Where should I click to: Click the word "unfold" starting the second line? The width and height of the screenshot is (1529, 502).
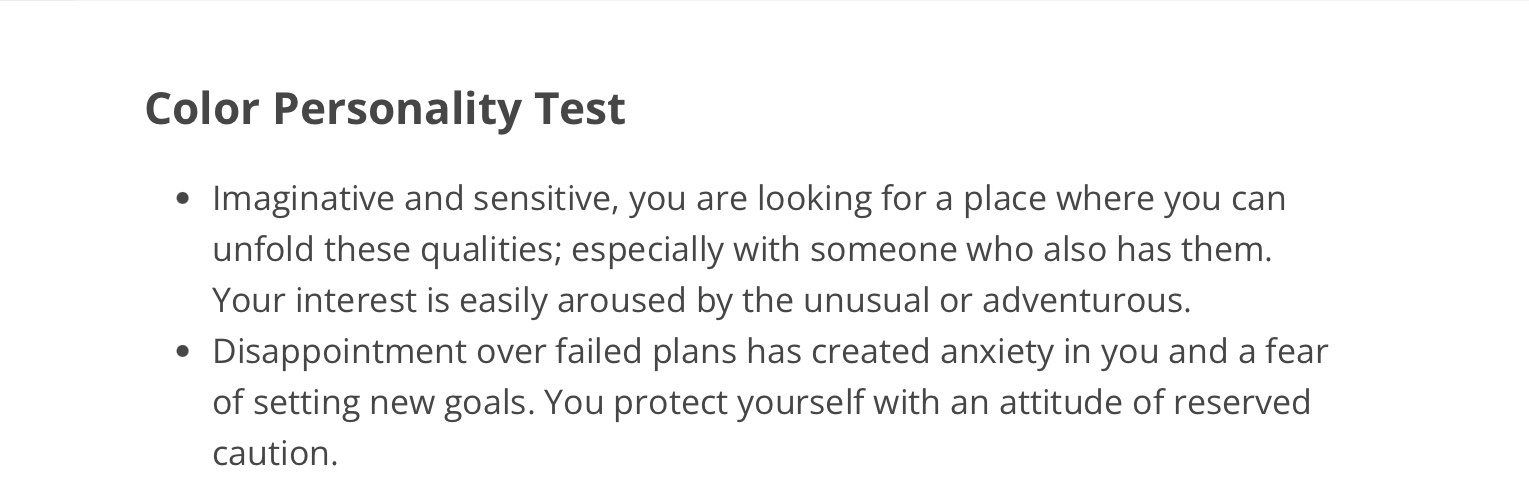click(x=263, y=250)
